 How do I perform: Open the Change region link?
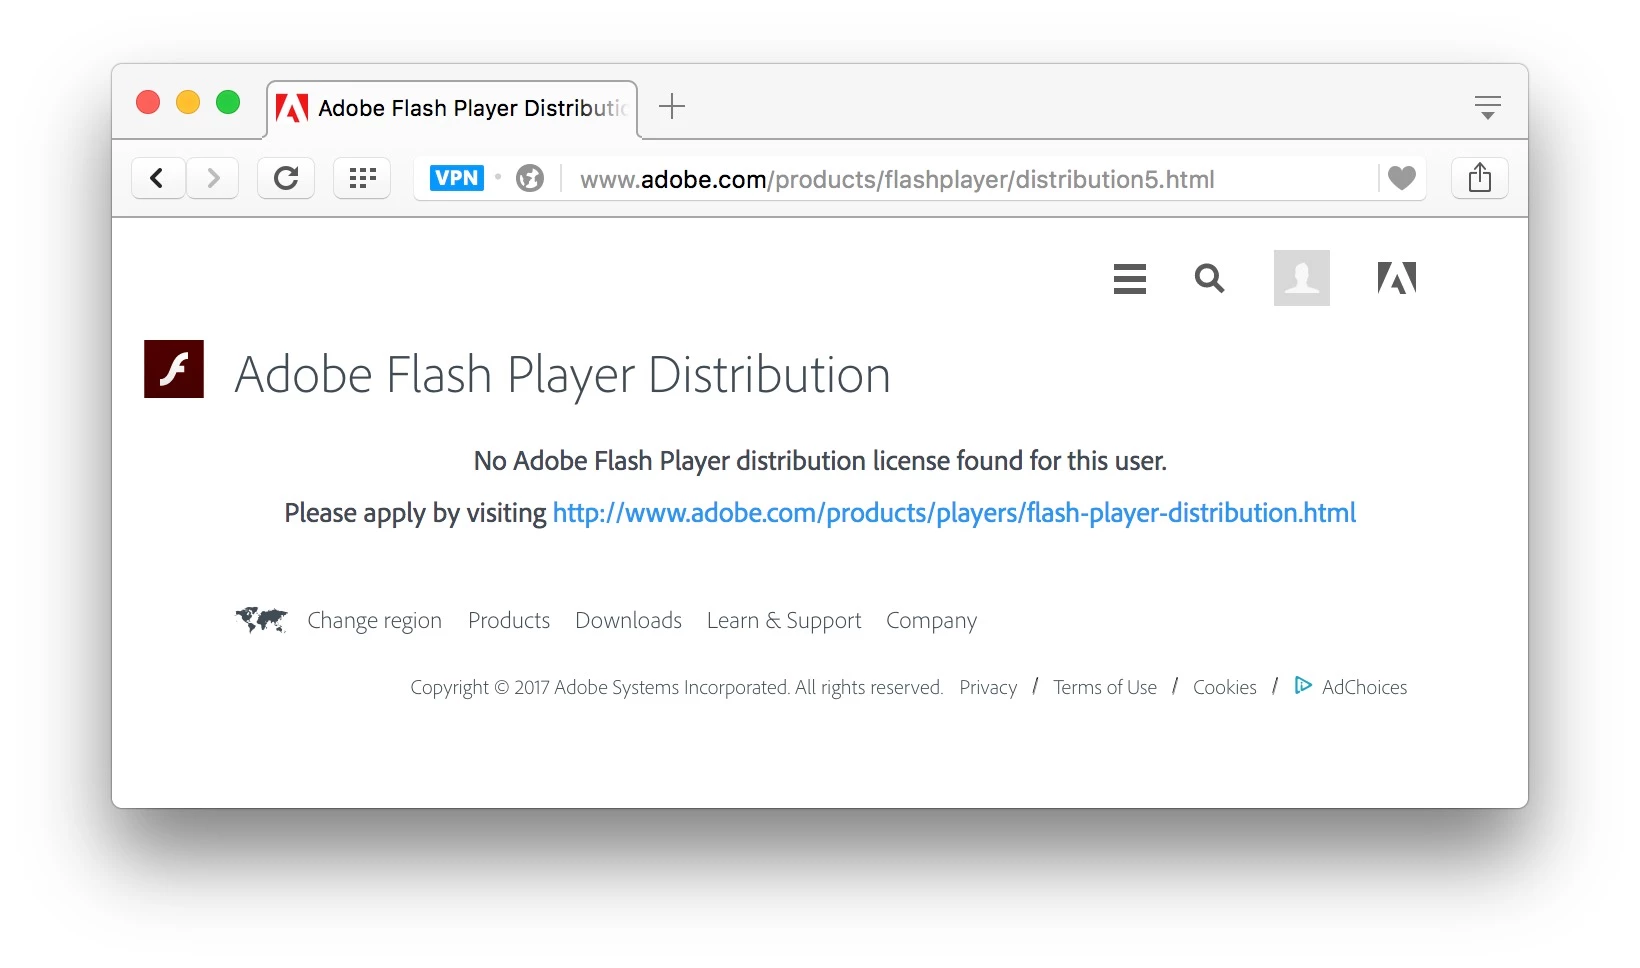[x=375, y=621]
